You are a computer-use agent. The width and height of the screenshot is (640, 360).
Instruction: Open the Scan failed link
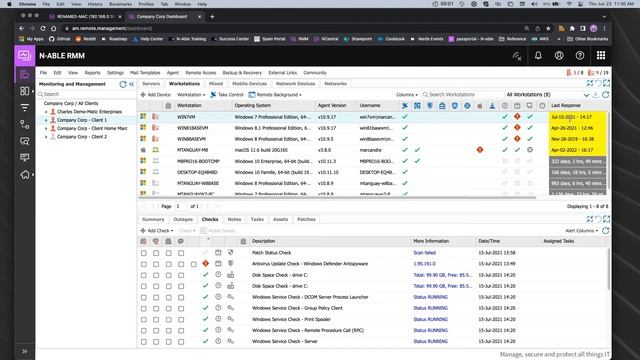click(424, 253)
